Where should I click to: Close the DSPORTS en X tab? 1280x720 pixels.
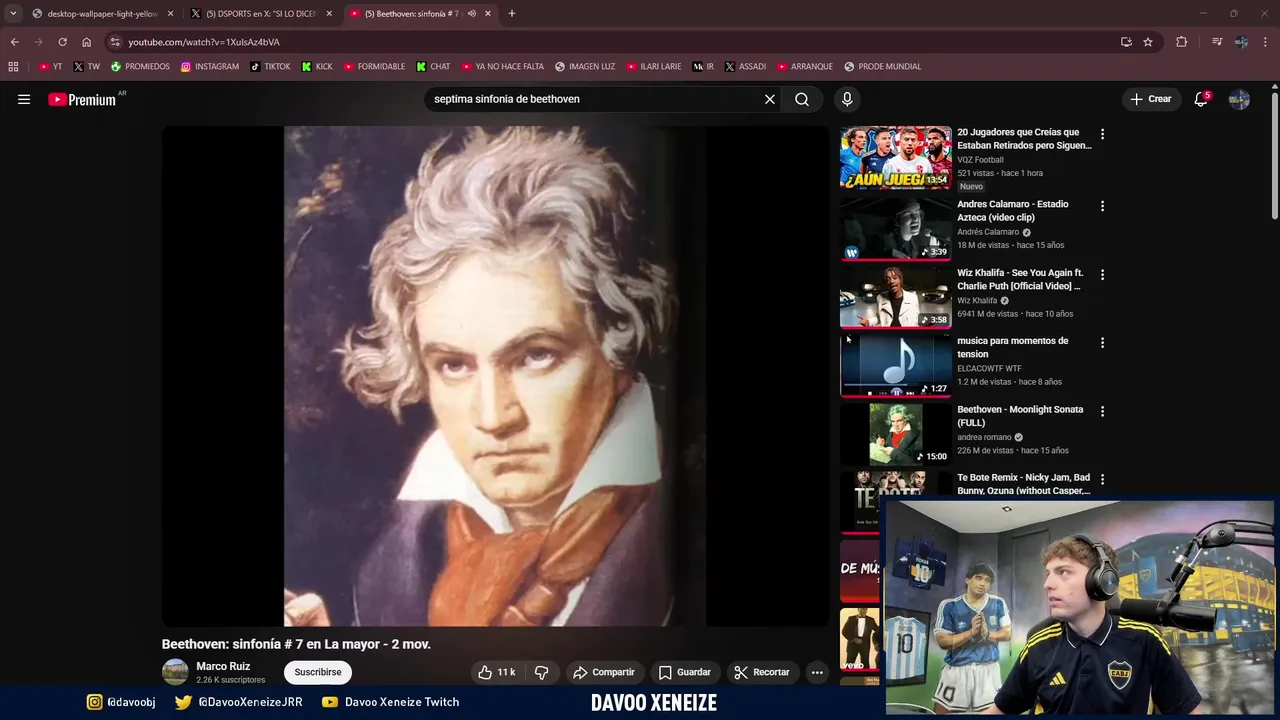coord(329,13)
